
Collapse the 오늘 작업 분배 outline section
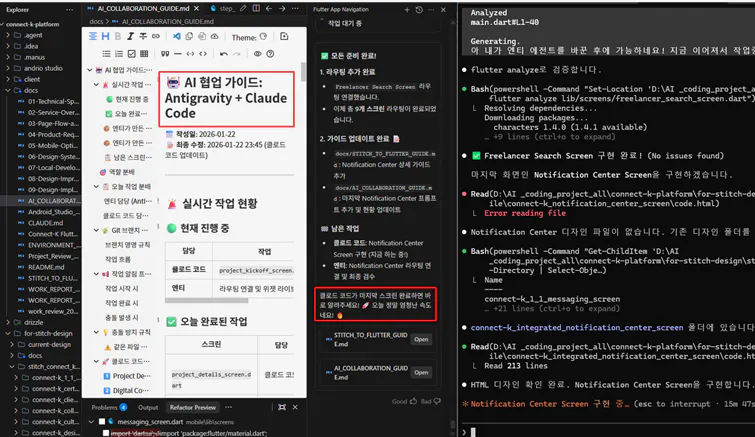(x=96, y=186)
